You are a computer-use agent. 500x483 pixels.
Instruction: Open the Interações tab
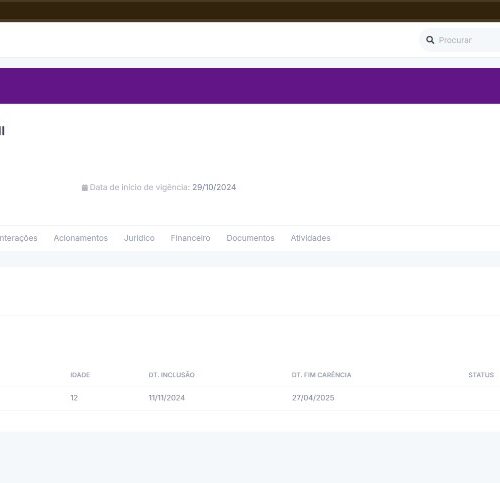[18, 238]
